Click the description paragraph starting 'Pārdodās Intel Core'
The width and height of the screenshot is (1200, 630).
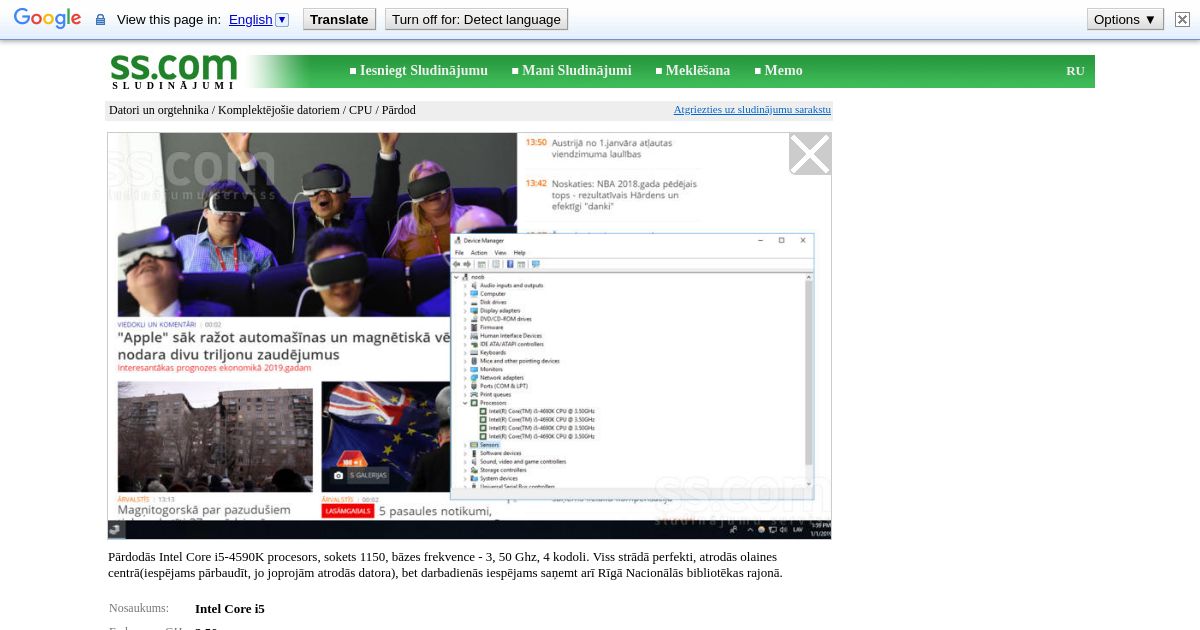click(x=445, y=565)
